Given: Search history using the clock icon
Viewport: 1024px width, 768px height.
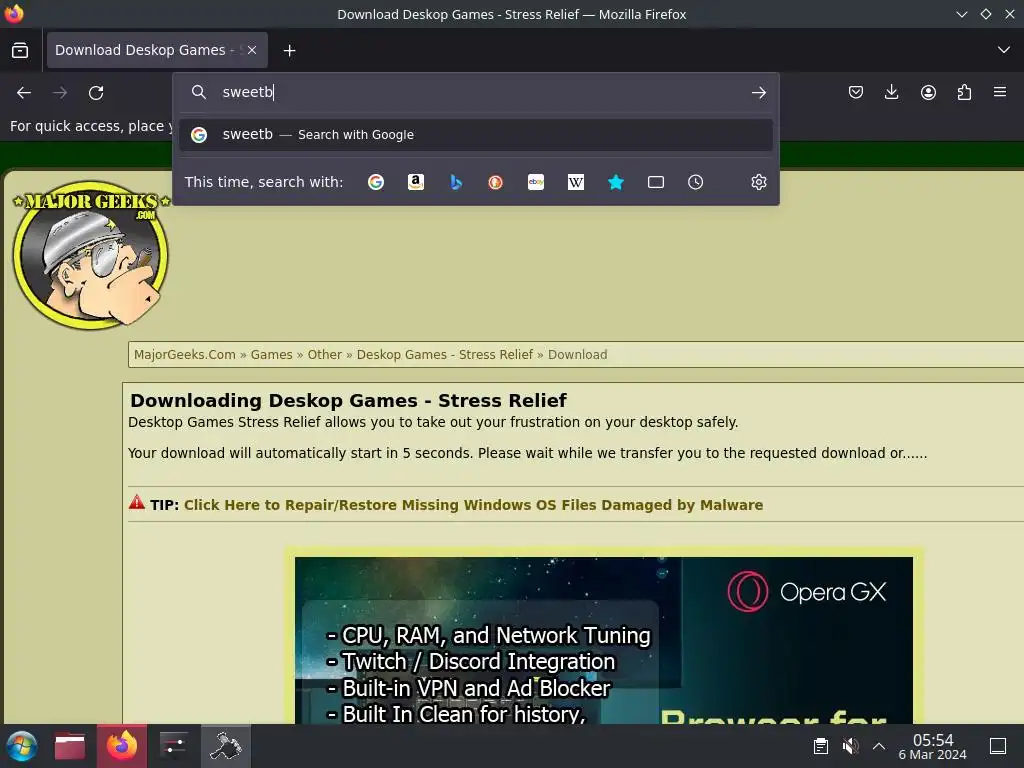Looking at the screenshot, I should (696, 182).
